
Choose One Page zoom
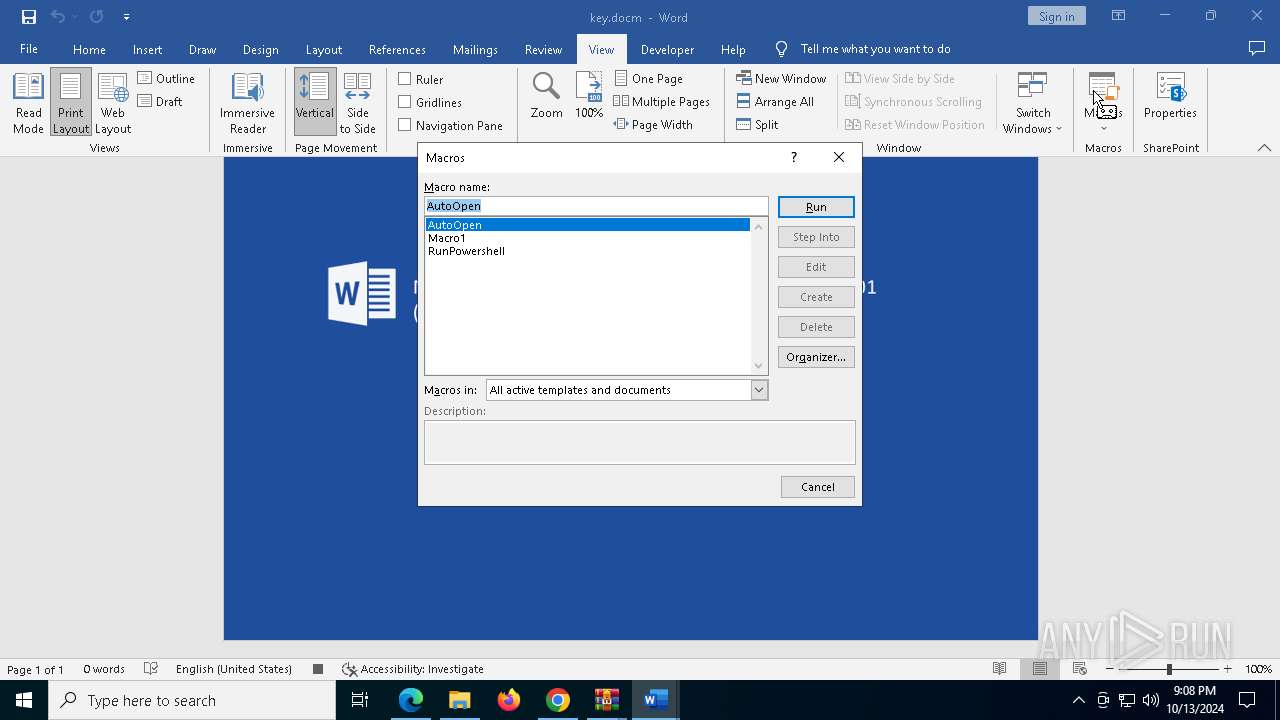pos(648,78)
